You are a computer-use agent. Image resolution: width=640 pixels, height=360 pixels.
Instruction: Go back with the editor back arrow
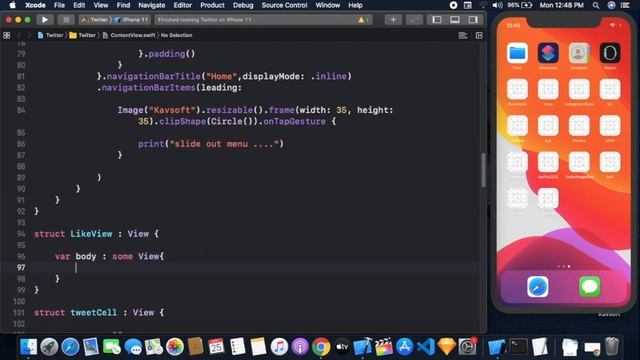pos(19,36)
